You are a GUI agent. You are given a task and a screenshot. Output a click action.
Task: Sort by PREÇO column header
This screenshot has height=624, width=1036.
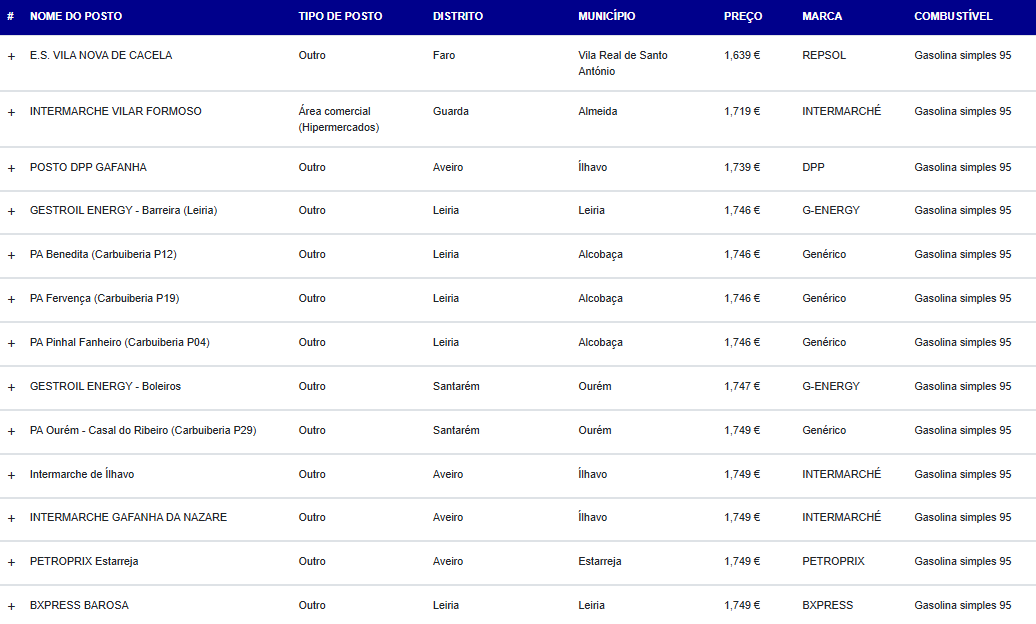[743, 17]
